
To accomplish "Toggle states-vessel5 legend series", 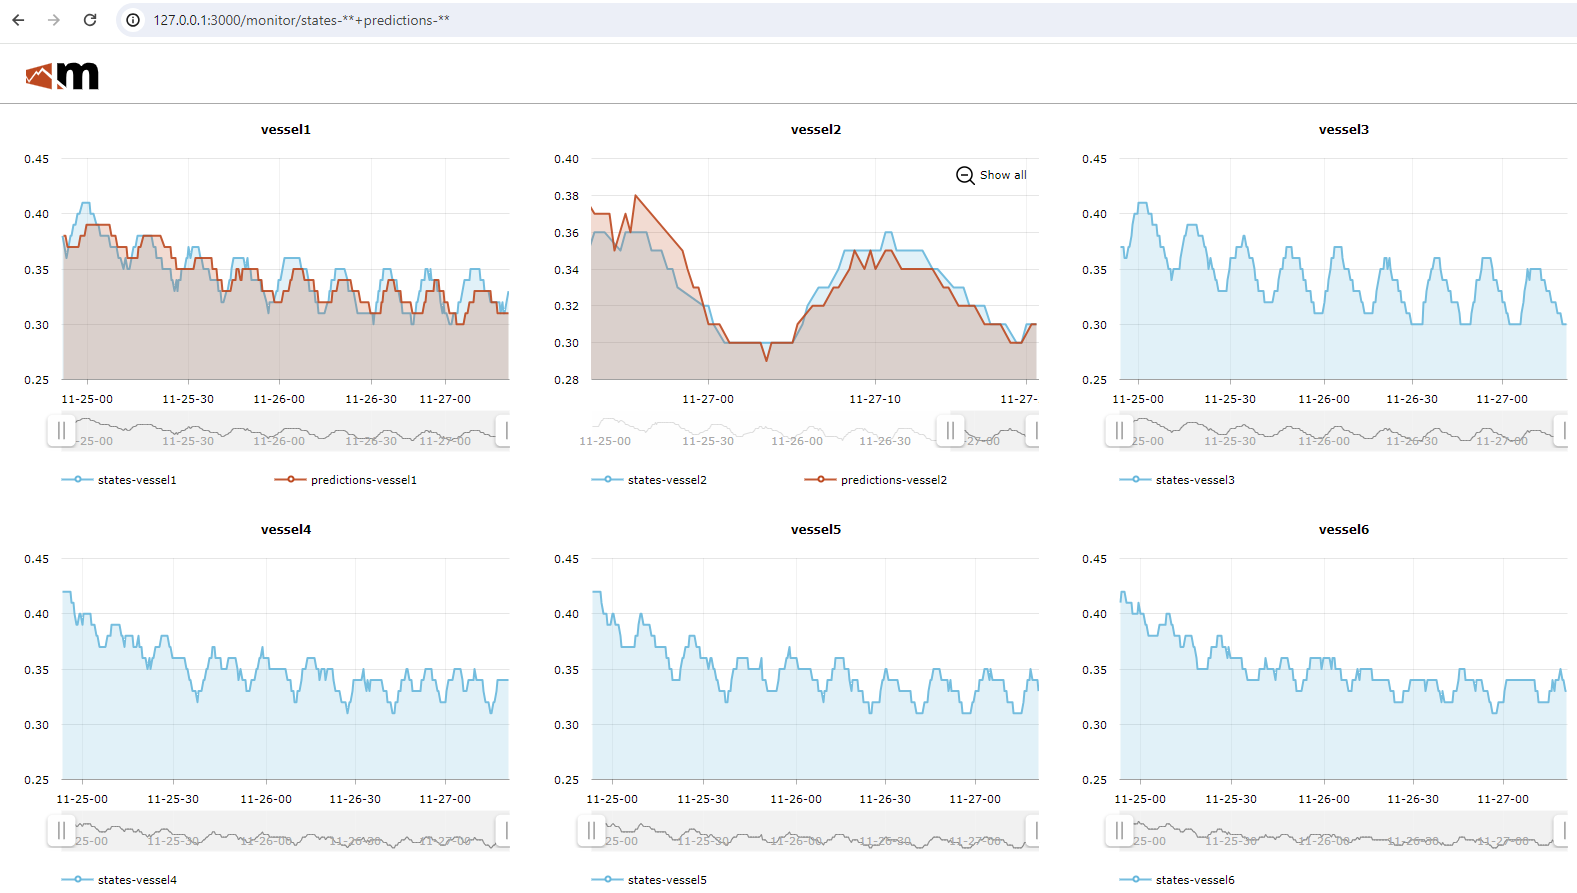I will pyautogui.click(x=649, y=880).
